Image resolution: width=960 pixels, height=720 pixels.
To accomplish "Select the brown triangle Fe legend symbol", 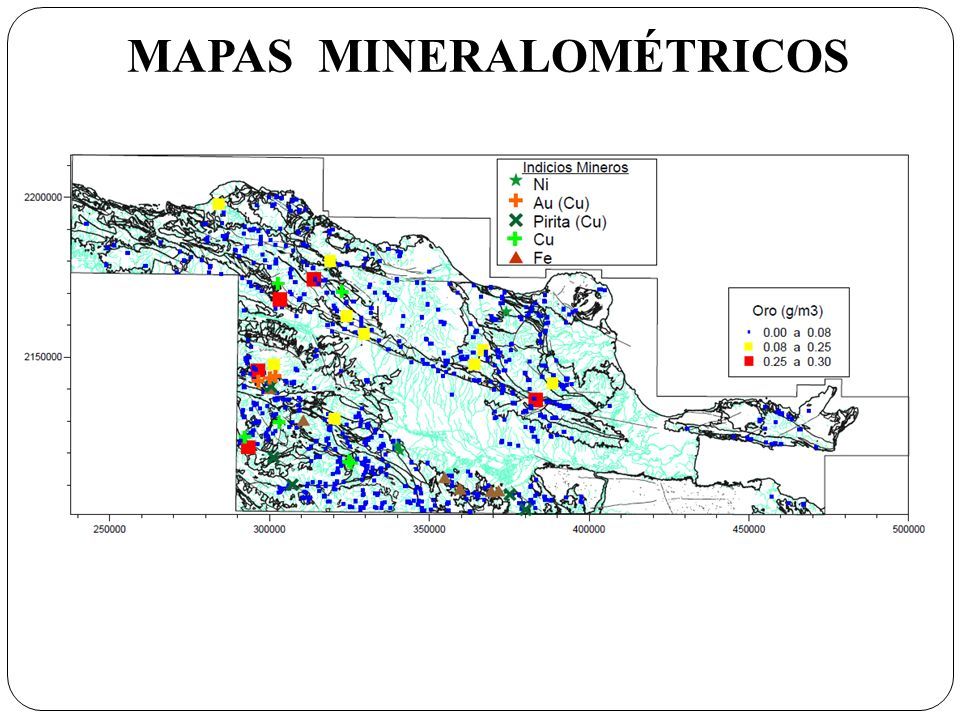I will (x=516, y=257).
